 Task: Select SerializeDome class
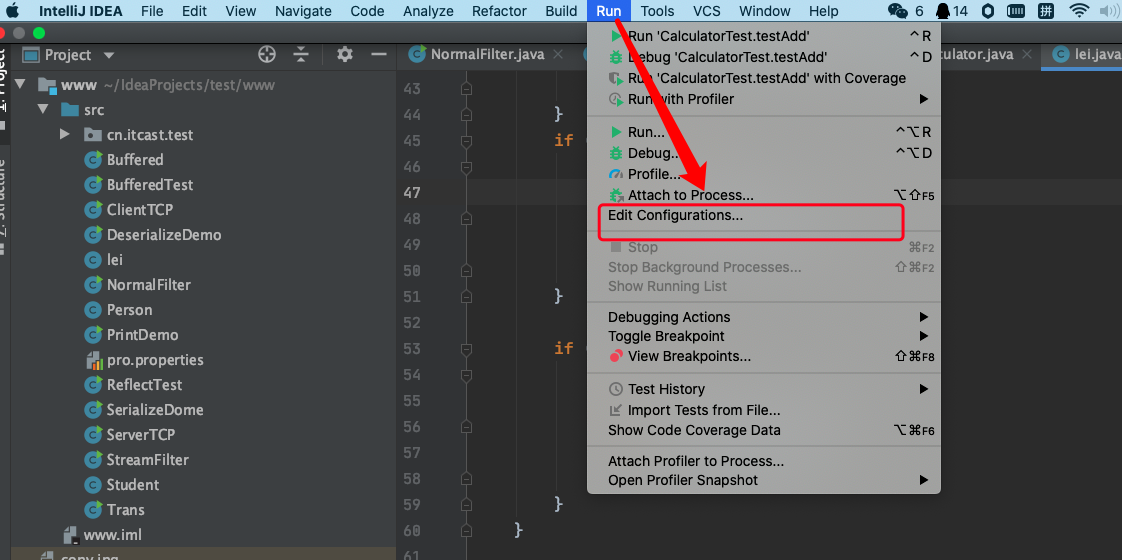tap(155, 410)
